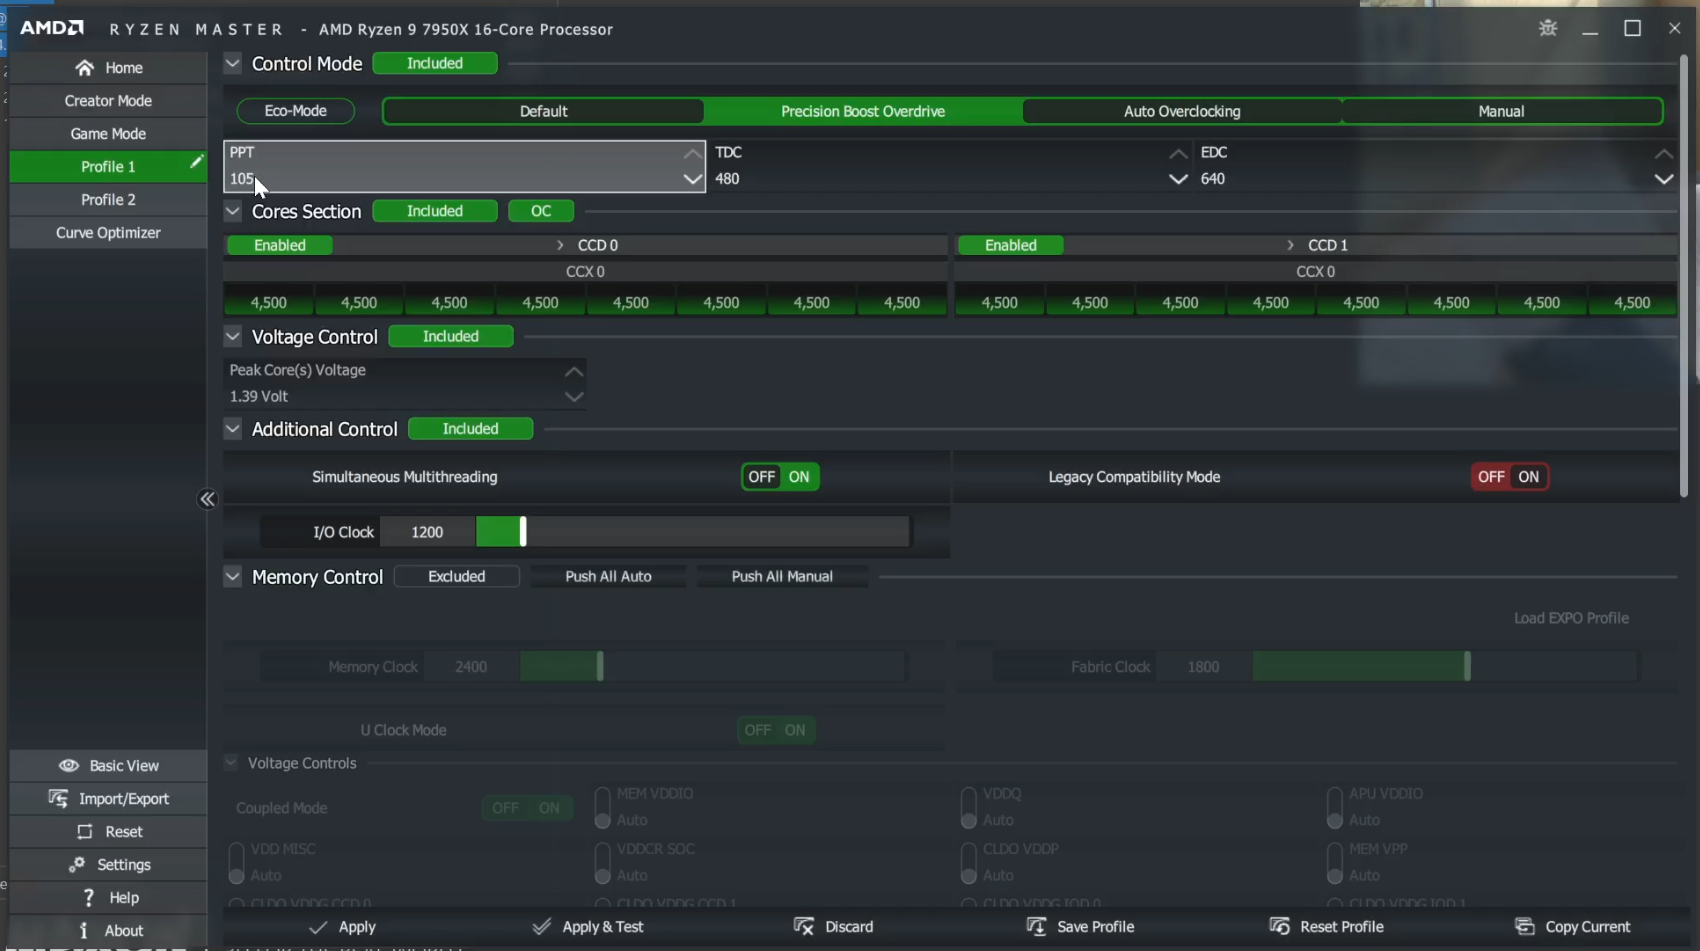Screen dimensions: 1700x951
Task: Toggle Legacy Compatibility Mode switch
Action: click(x=1510, y=477)
